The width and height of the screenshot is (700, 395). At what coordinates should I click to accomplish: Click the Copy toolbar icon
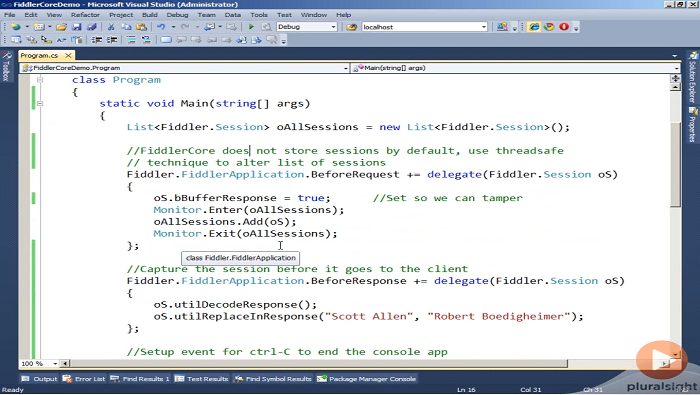(126, 27)
